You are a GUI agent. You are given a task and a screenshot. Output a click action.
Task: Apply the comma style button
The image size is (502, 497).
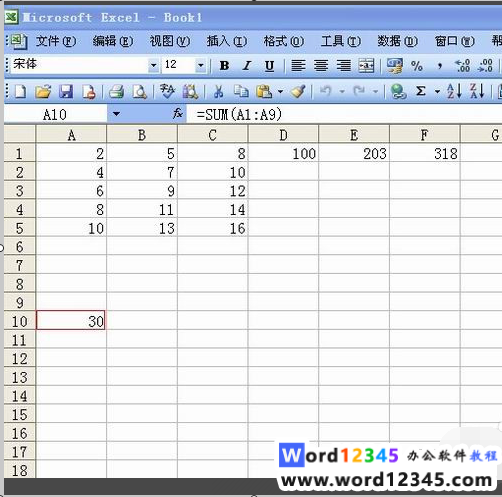[x=440, y=66]
